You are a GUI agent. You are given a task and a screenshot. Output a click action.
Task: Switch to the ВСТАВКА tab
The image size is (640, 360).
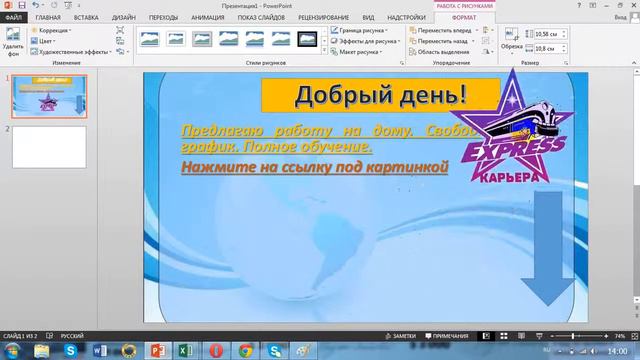pos(86,18)
